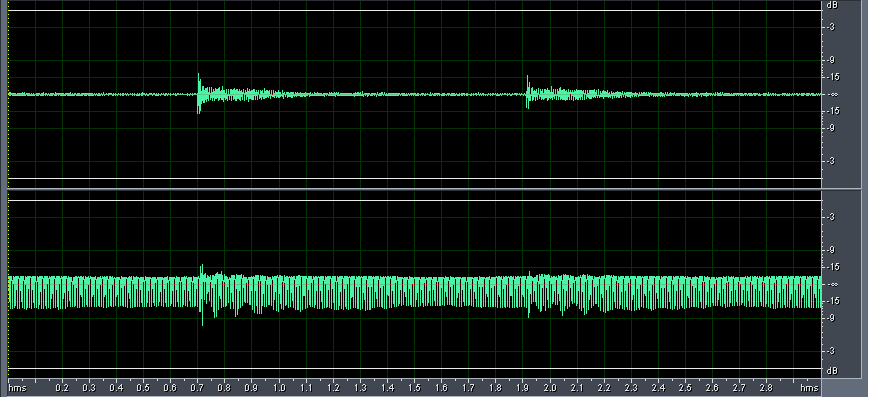Click lower channel spike near 1.9 seconds

(x=529, y=294)
